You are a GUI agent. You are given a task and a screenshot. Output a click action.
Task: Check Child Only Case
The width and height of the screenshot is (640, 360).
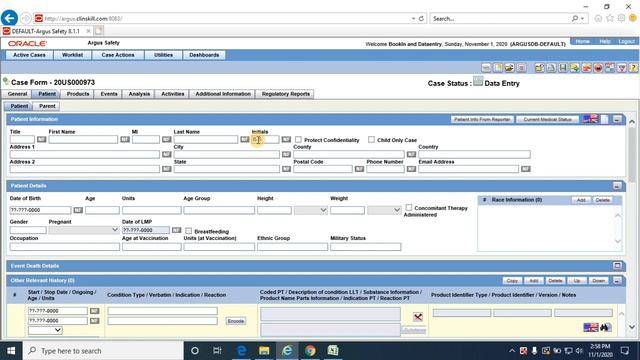[x=371, y=140]
